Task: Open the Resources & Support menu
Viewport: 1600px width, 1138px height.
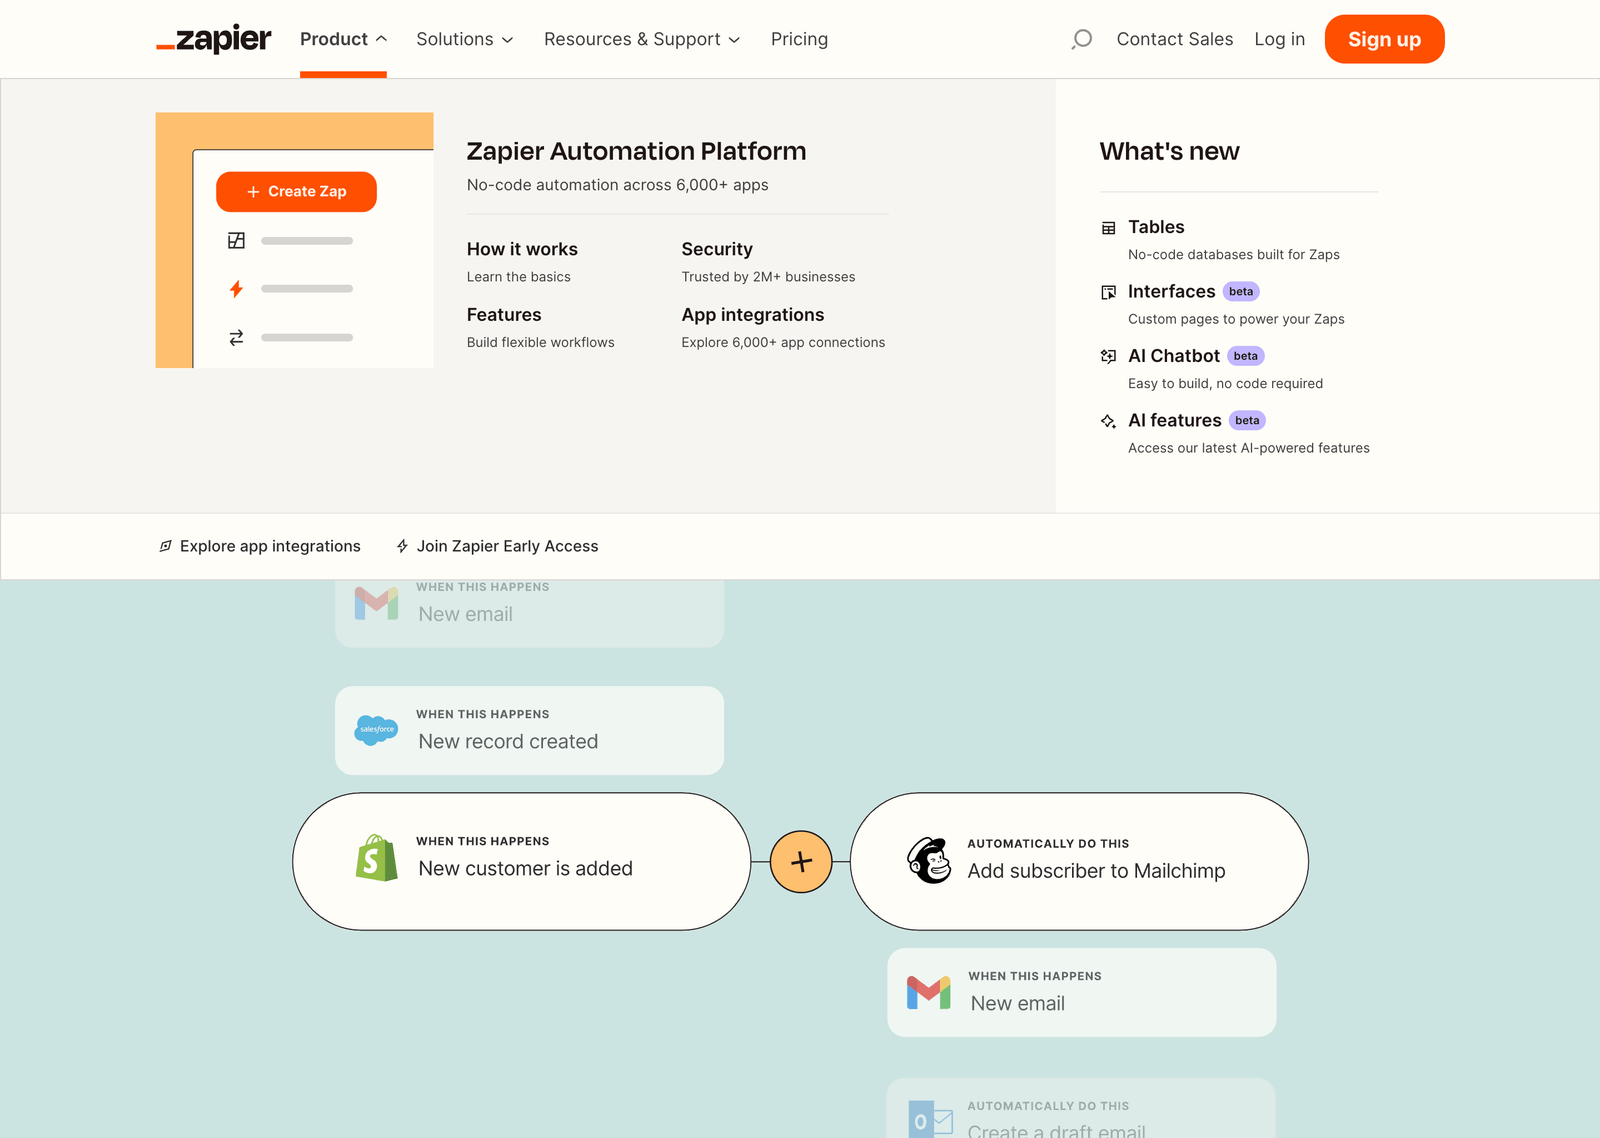Action: pos(642,39)
